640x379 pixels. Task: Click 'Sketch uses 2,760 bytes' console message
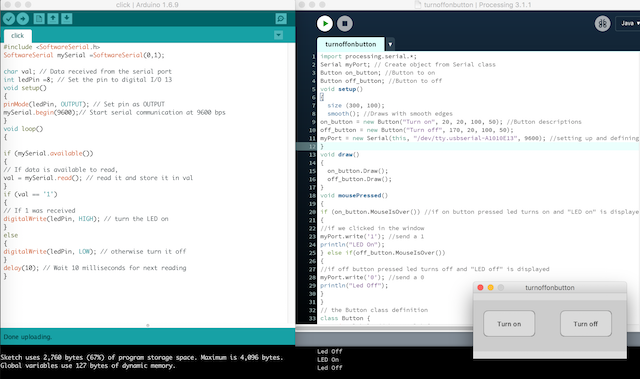pyautogui.click(x=142, y=357)
